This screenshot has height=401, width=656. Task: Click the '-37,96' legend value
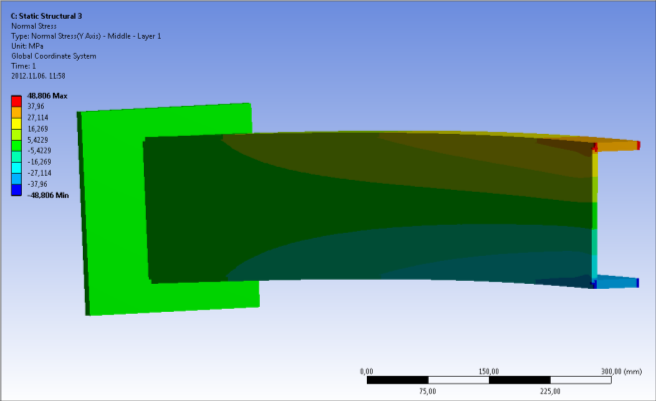click(x=37, y=184)
